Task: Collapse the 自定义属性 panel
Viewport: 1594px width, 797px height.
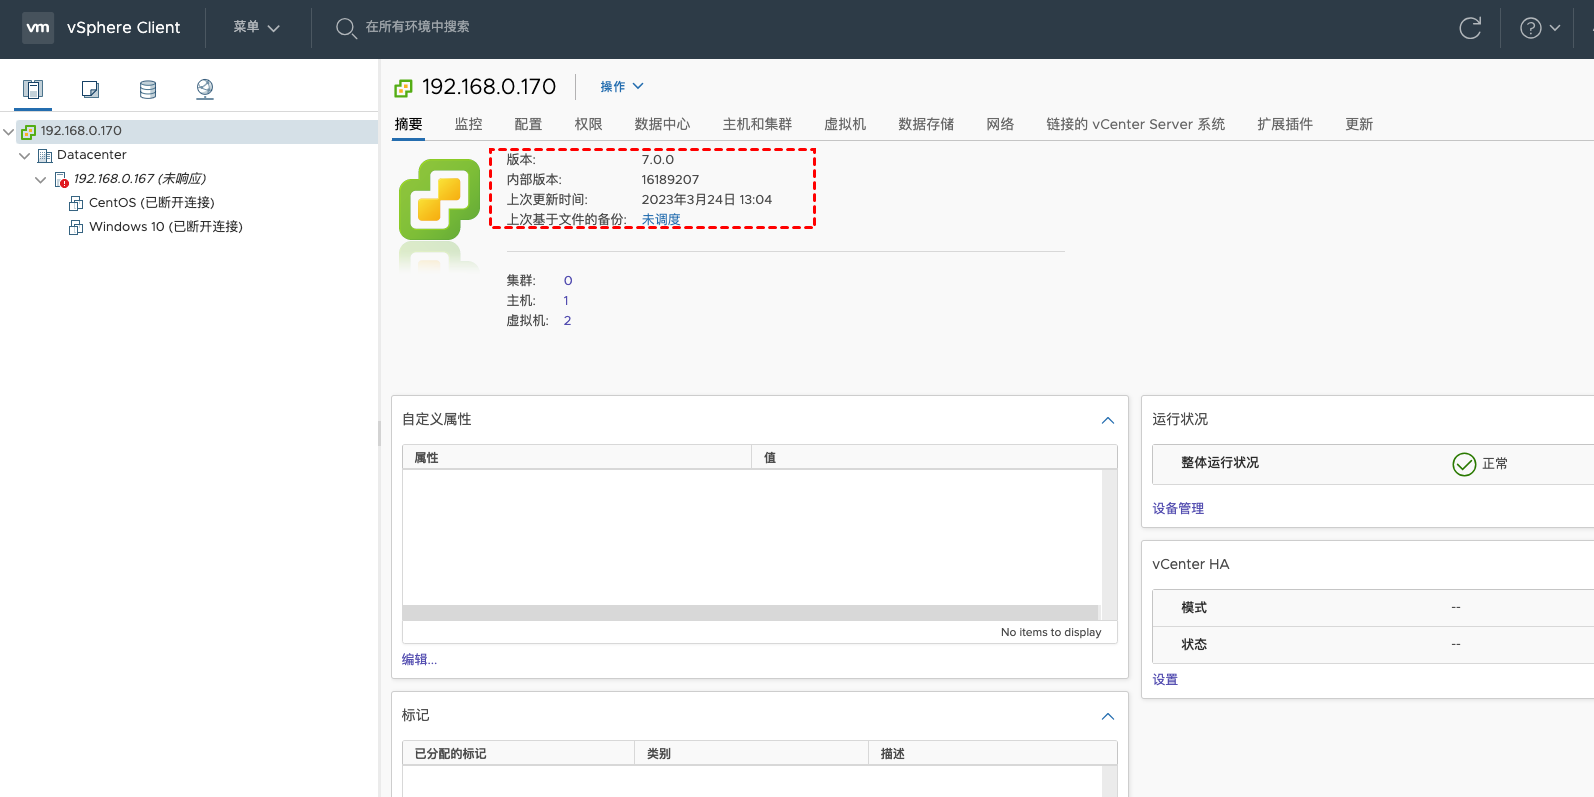Action: tap(1107, 420)
